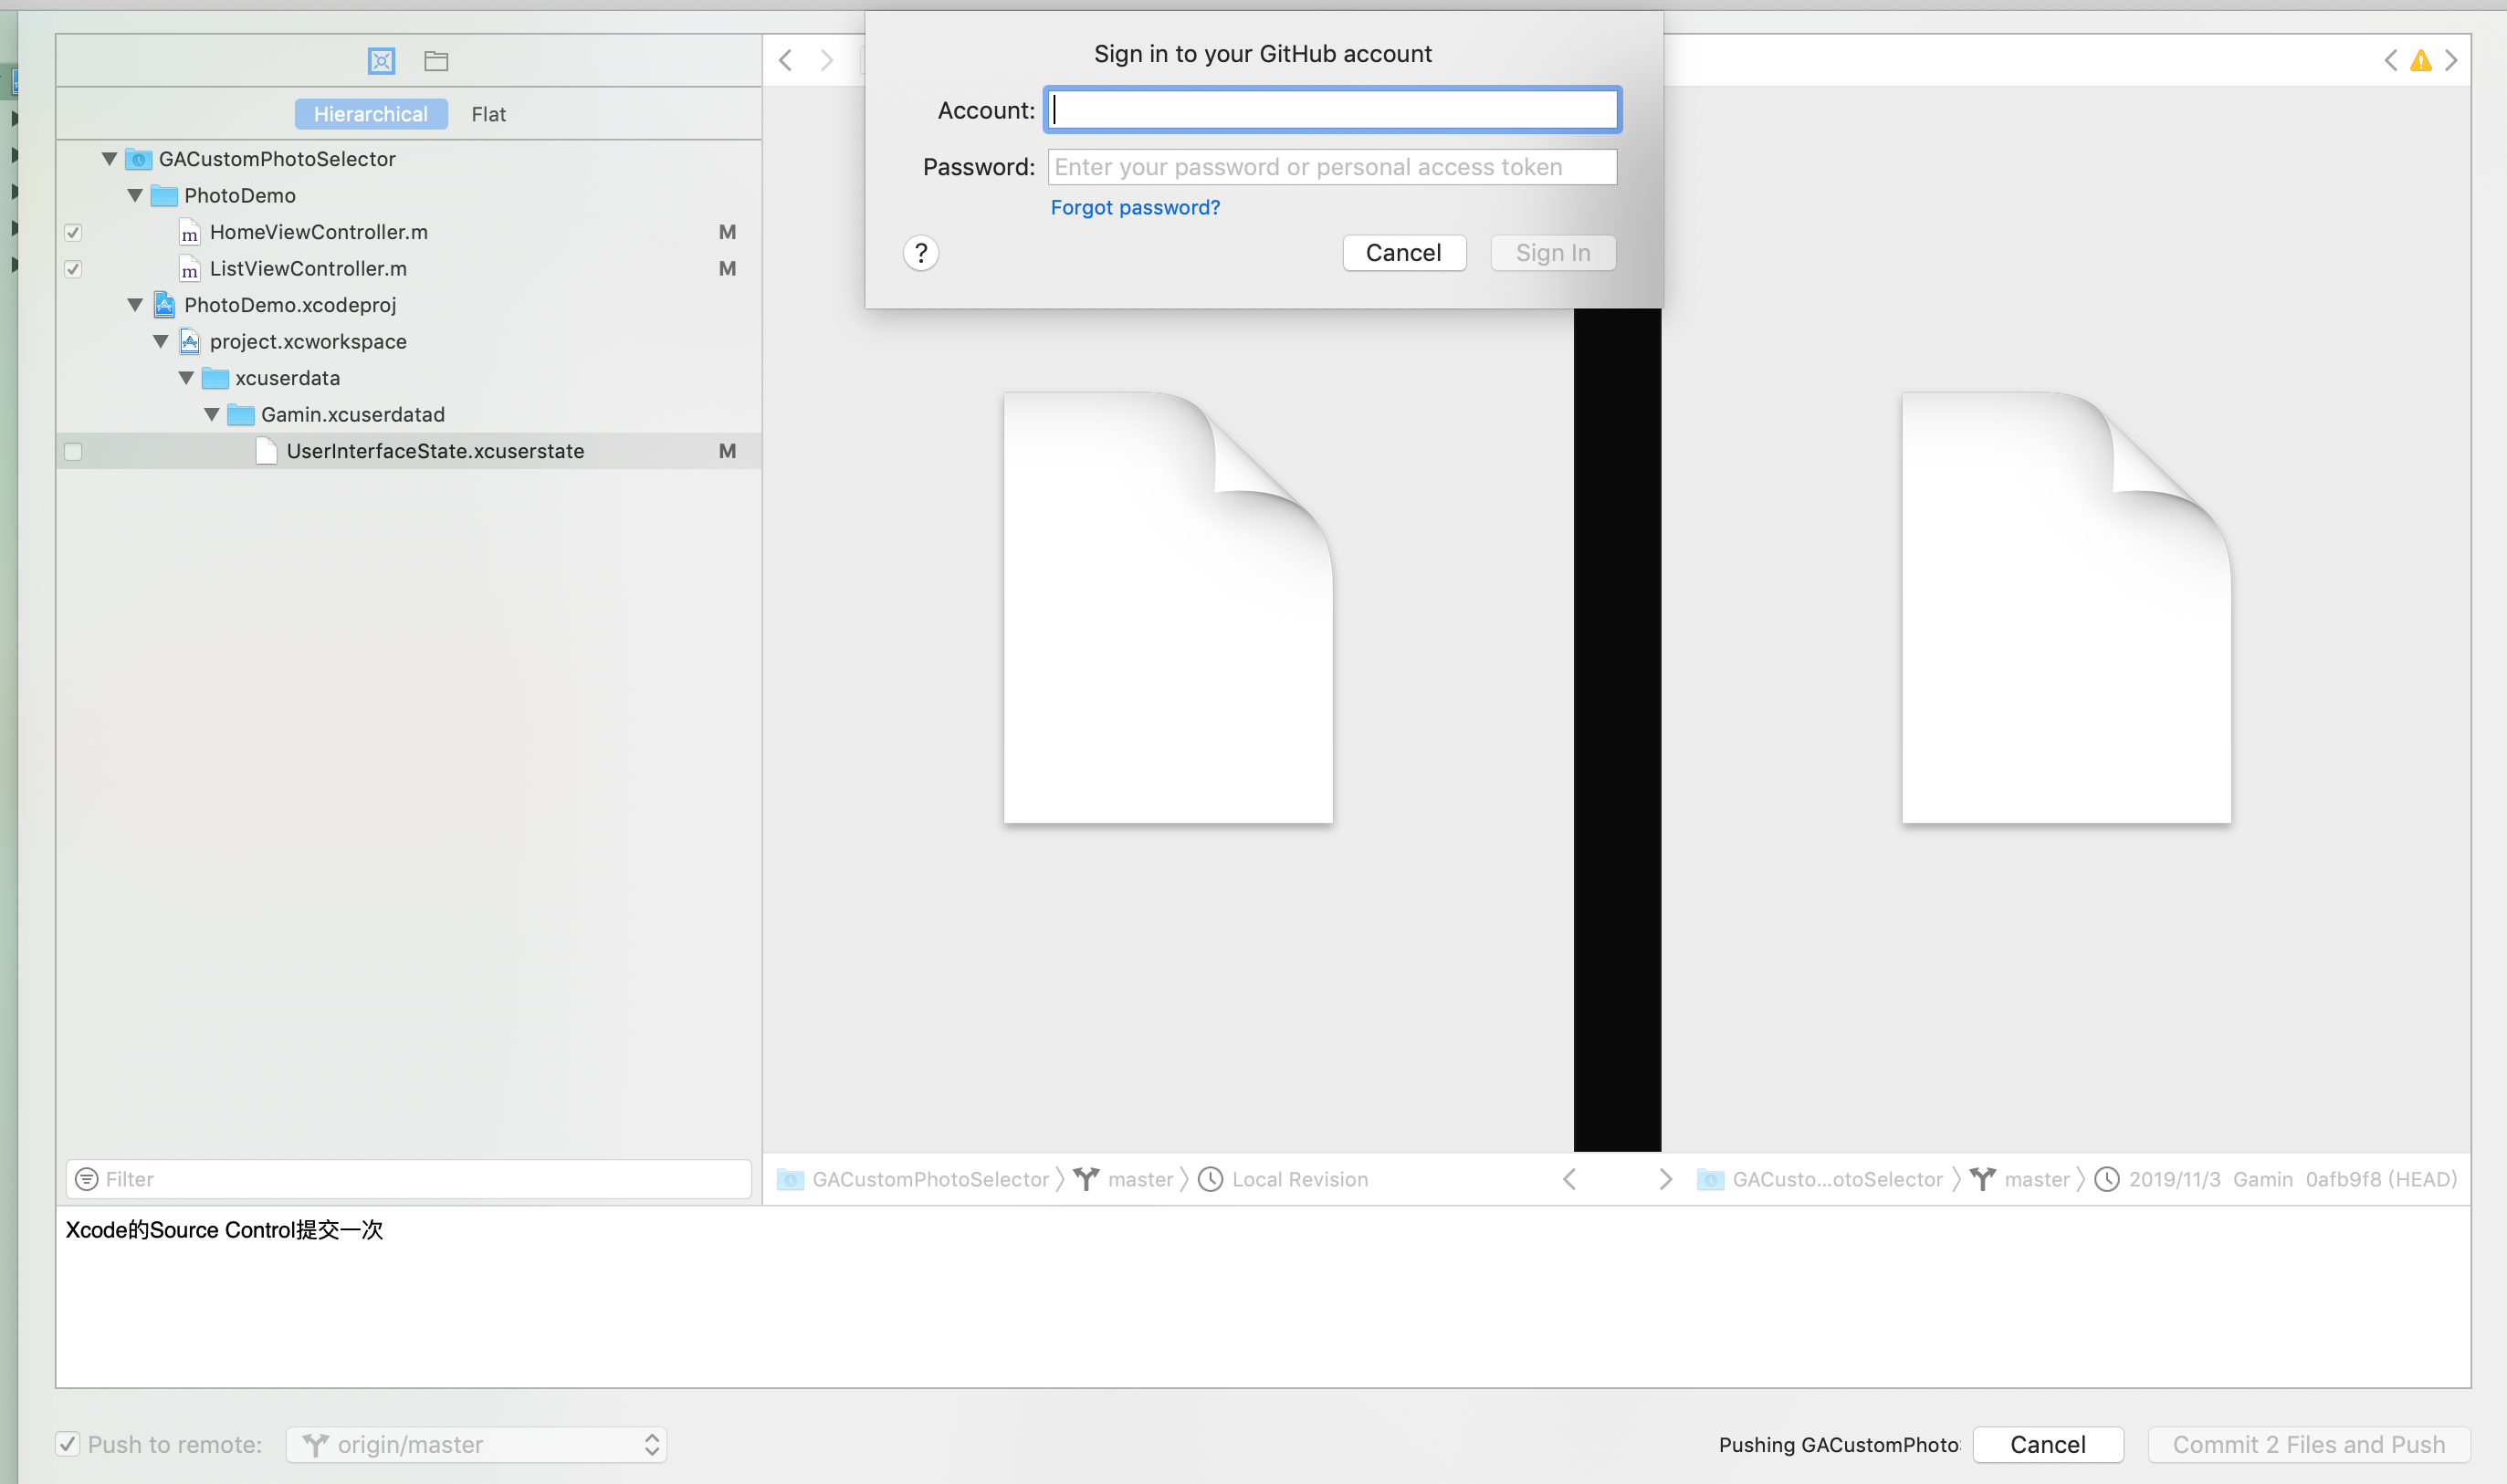Screen dimensions: 2507x1484
Task: Click the filter icon in the Filter field
Action: point(87,1179)
